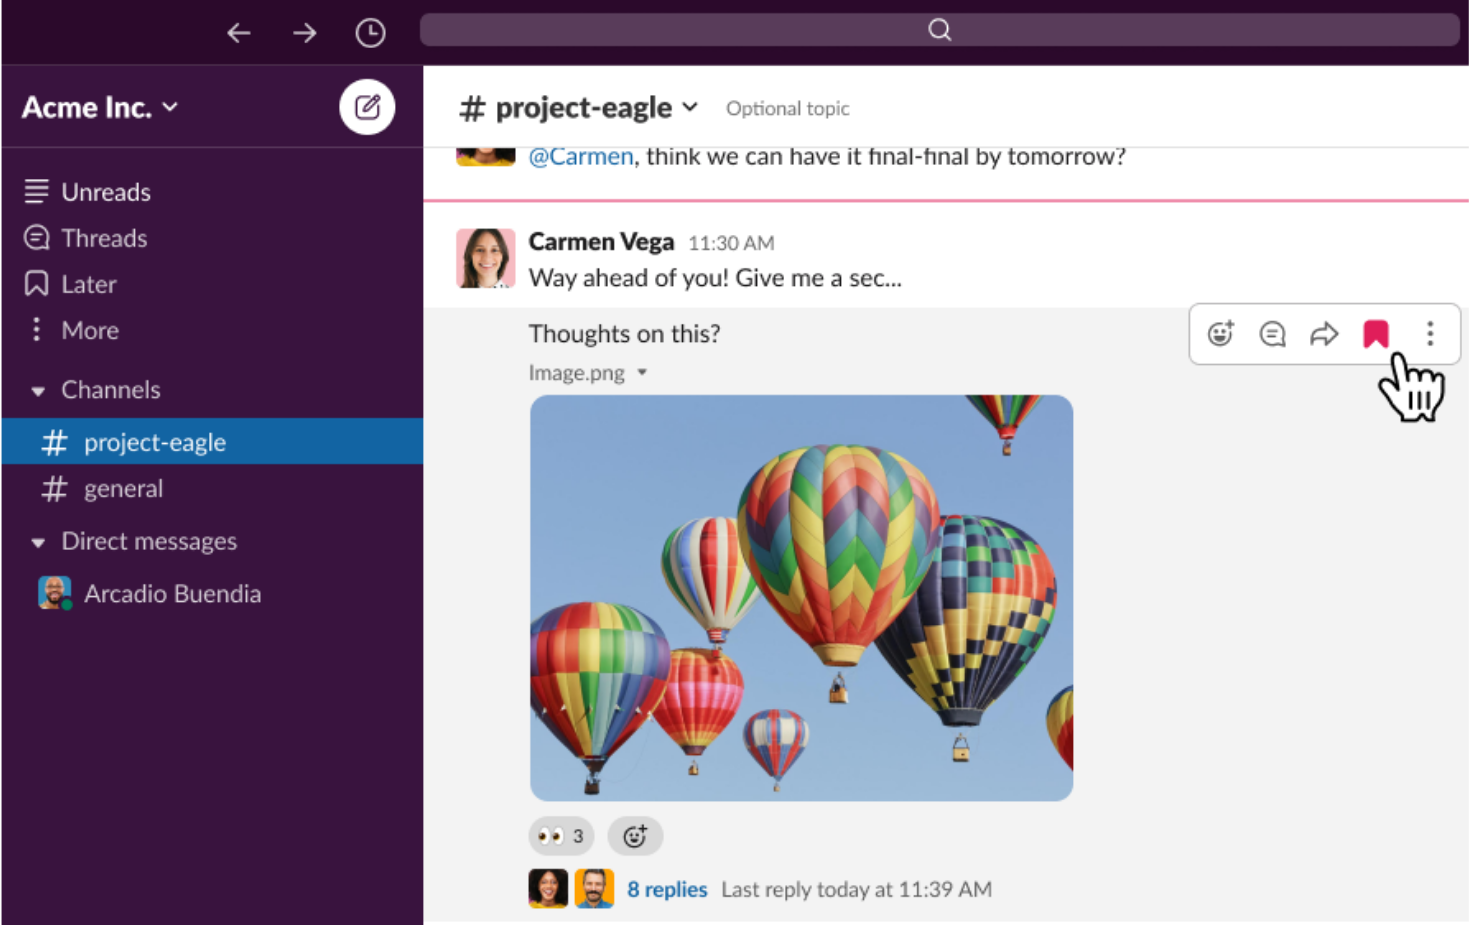Forward the message with the share arrow
The image size is (1469, 925).
tap(1324, 334)
